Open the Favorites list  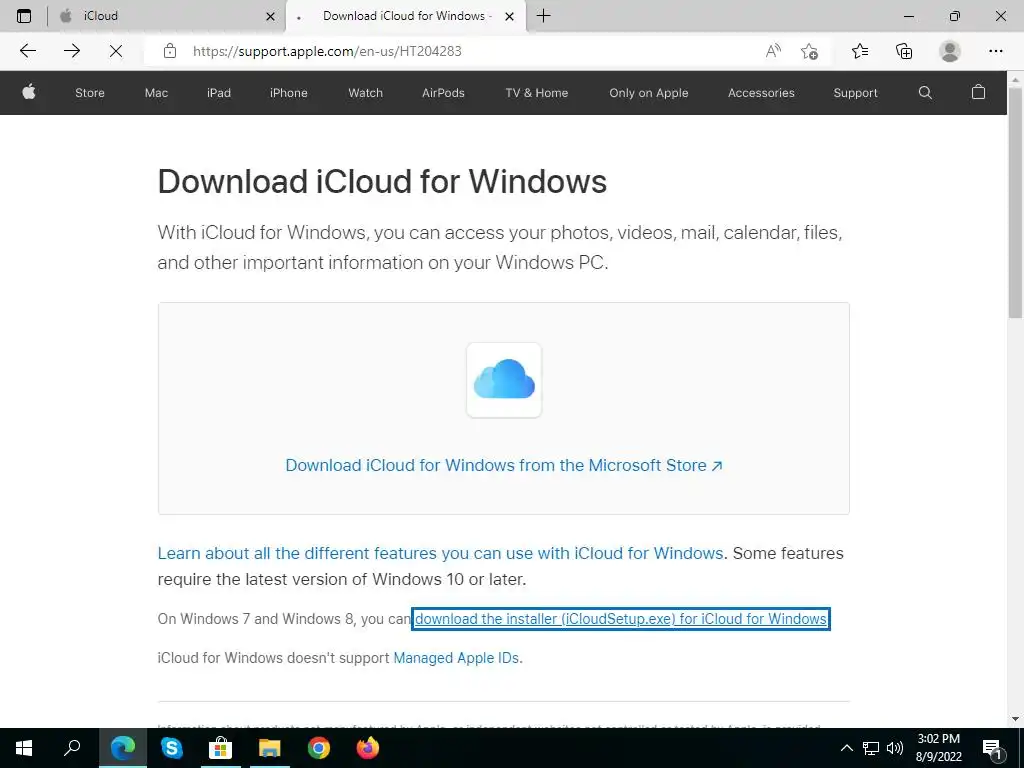(860, 51)
